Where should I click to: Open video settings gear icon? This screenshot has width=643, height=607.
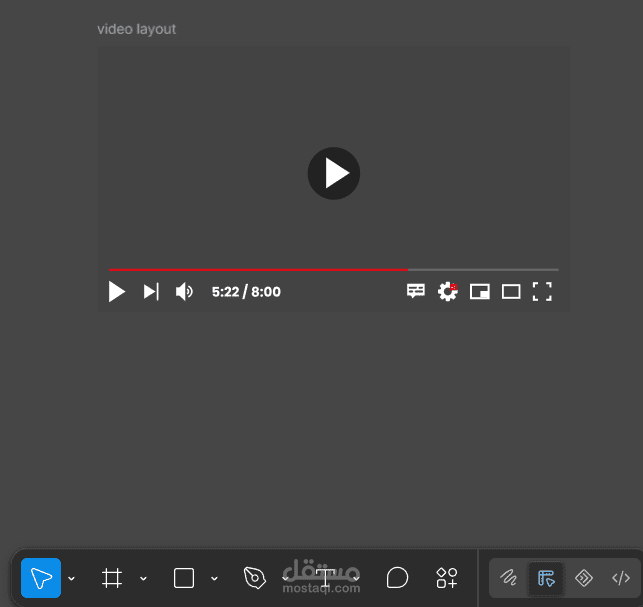(447, 292)
